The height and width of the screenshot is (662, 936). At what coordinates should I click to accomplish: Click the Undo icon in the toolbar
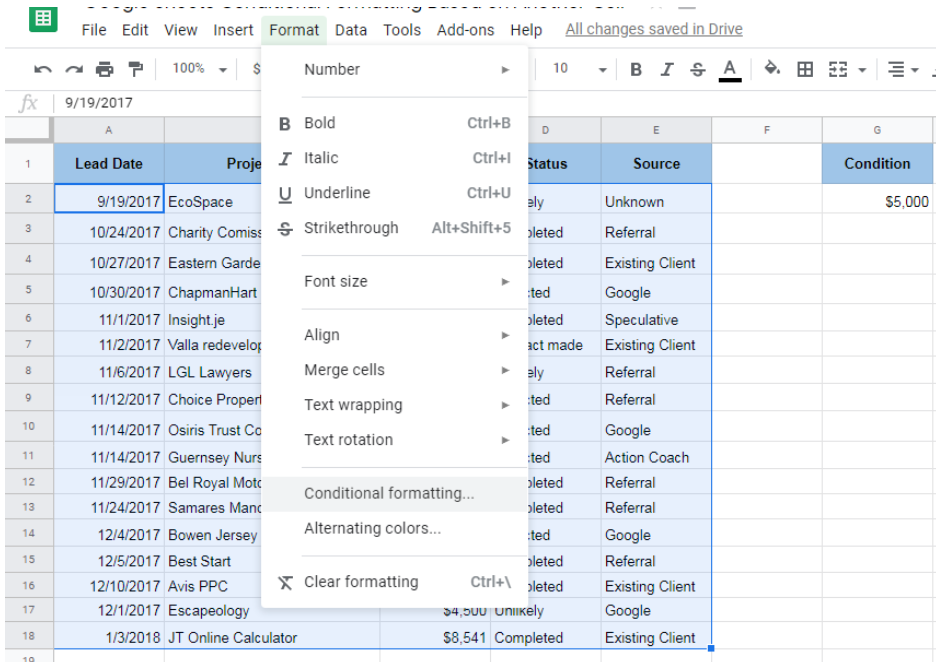(42, 69)
